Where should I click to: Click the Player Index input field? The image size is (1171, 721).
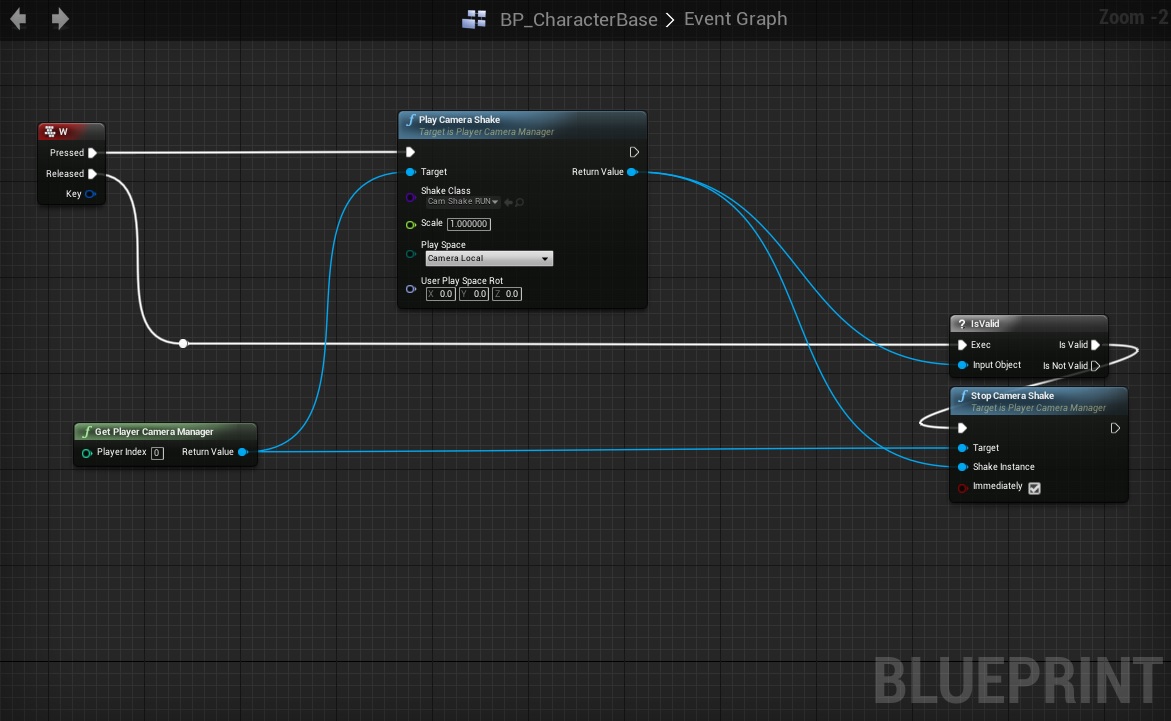(157, 453)
